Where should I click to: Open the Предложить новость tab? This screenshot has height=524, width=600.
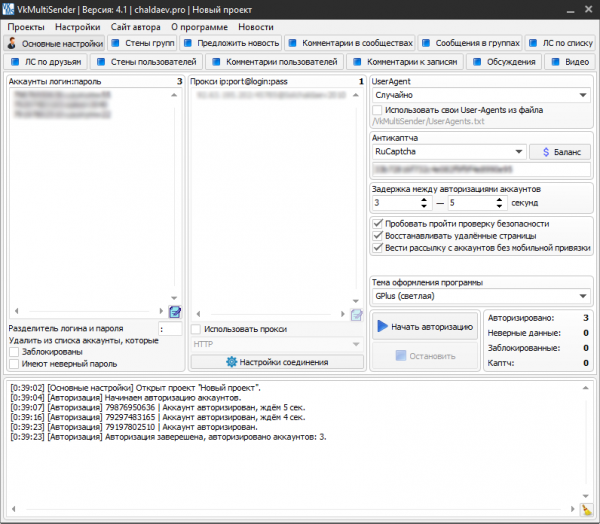pyautogui.click(x=231, y=43)
